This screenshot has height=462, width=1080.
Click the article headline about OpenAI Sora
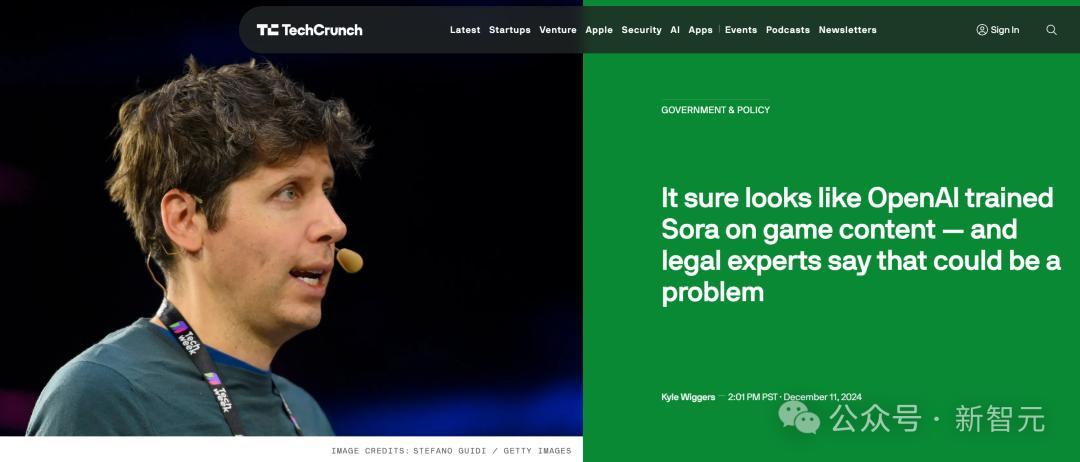click(x=861, y=246)
